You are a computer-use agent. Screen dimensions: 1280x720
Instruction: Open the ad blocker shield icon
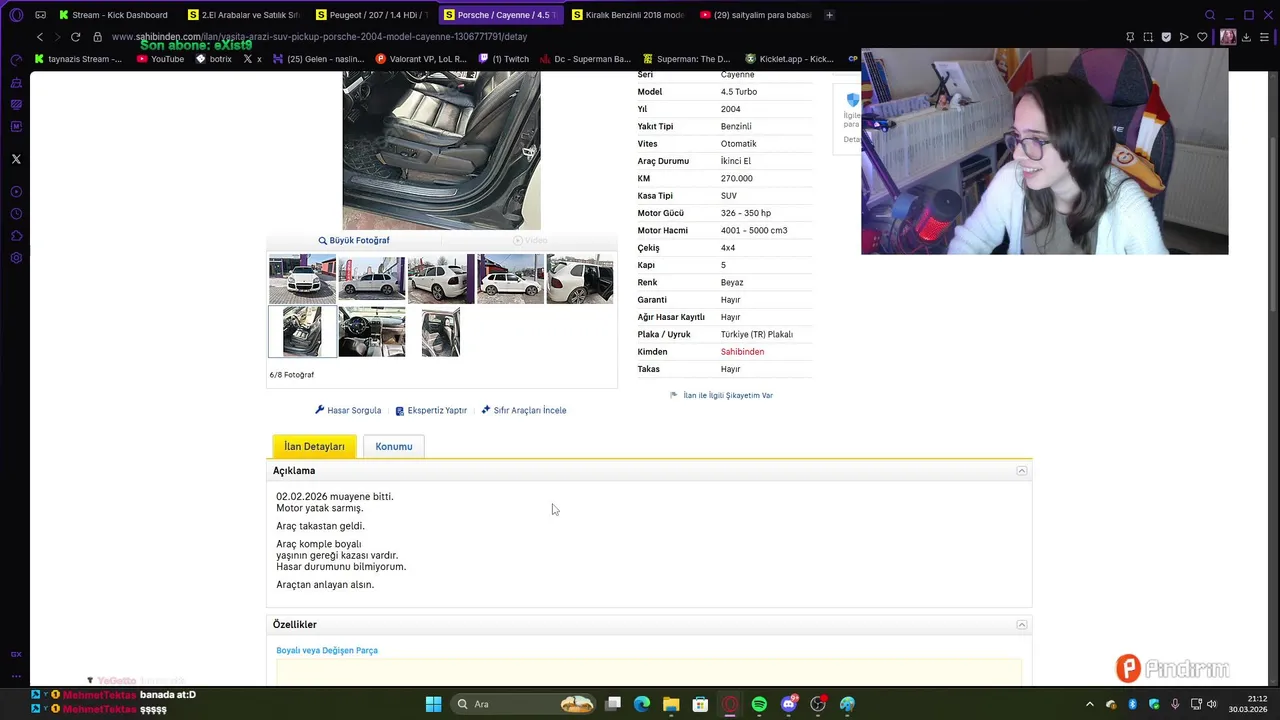(1166, 37)
